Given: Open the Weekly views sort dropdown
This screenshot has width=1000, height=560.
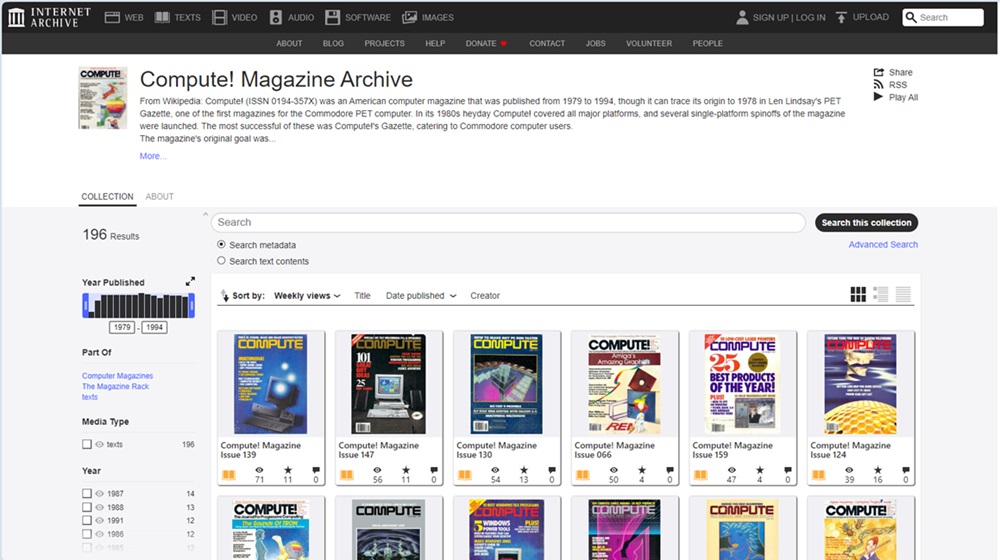Looking at the screenshot, I should [x=307, y=296].
